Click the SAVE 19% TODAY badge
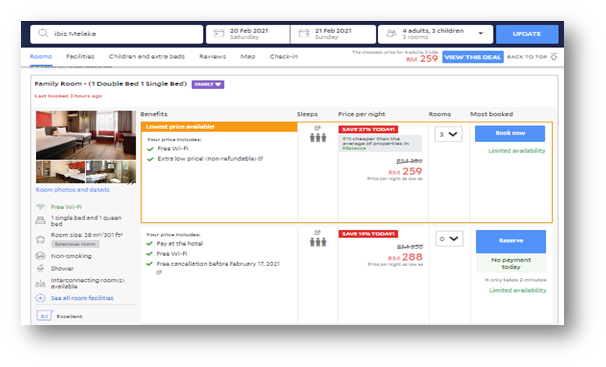606x367 pixels. tap(368, 234)
